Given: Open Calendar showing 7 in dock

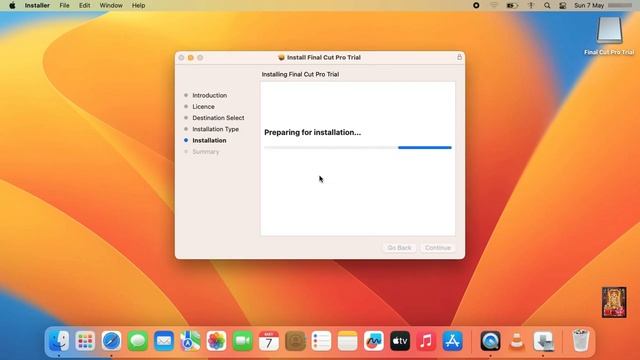Looking at the screenshot, I should pos(269,341).
